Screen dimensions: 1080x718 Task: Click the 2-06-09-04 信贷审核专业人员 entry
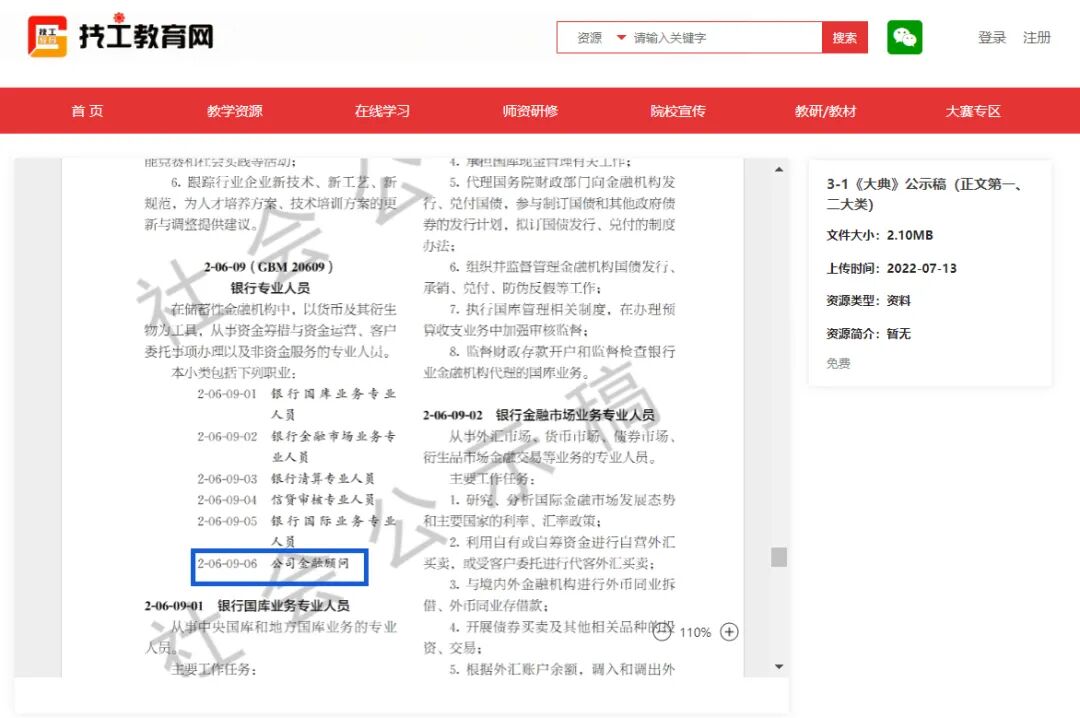(286, 500)
